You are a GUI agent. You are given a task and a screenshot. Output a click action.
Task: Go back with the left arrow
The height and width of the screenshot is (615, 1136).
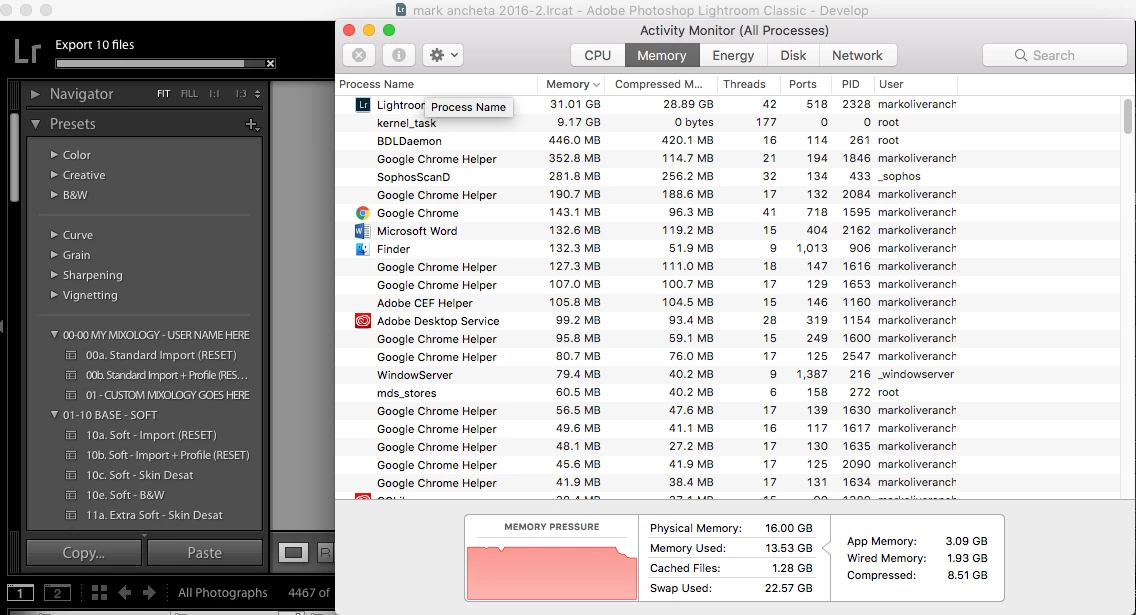(125, 593)
